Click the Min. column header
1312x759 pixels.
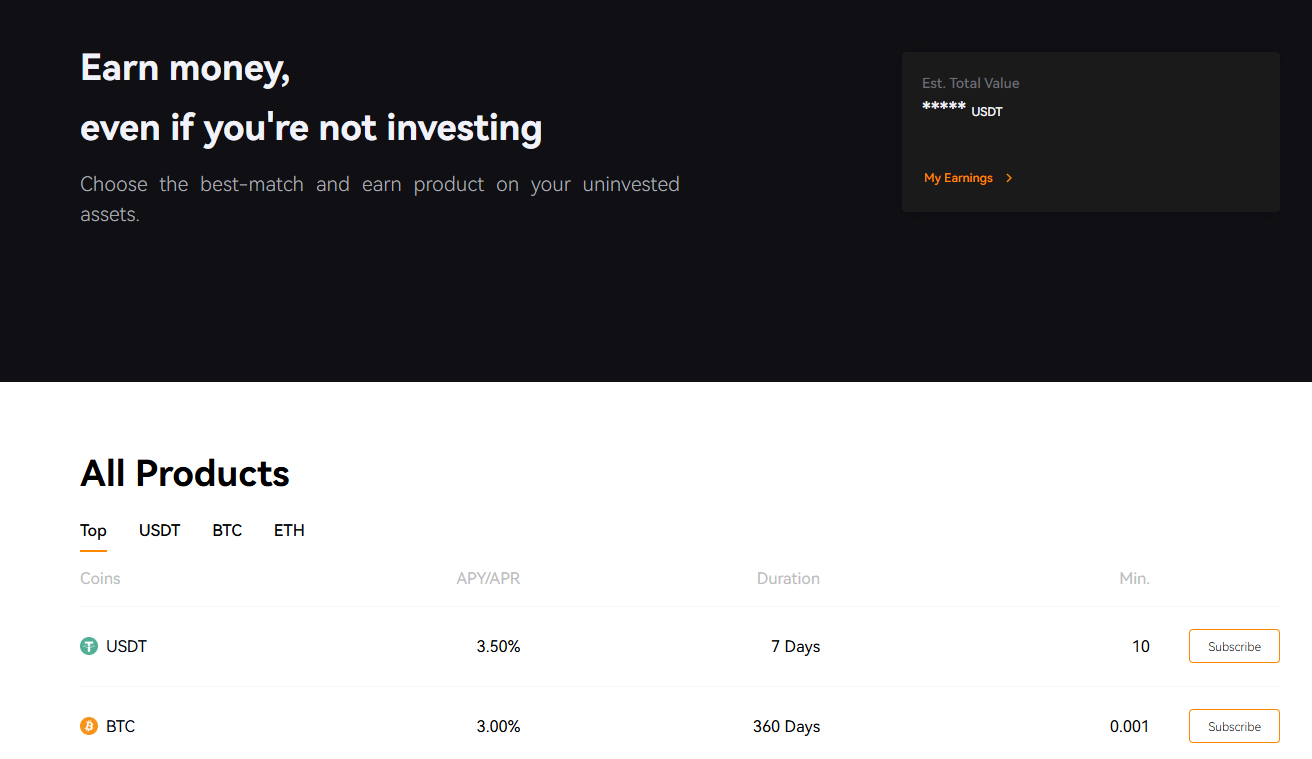click(1134, 579)
